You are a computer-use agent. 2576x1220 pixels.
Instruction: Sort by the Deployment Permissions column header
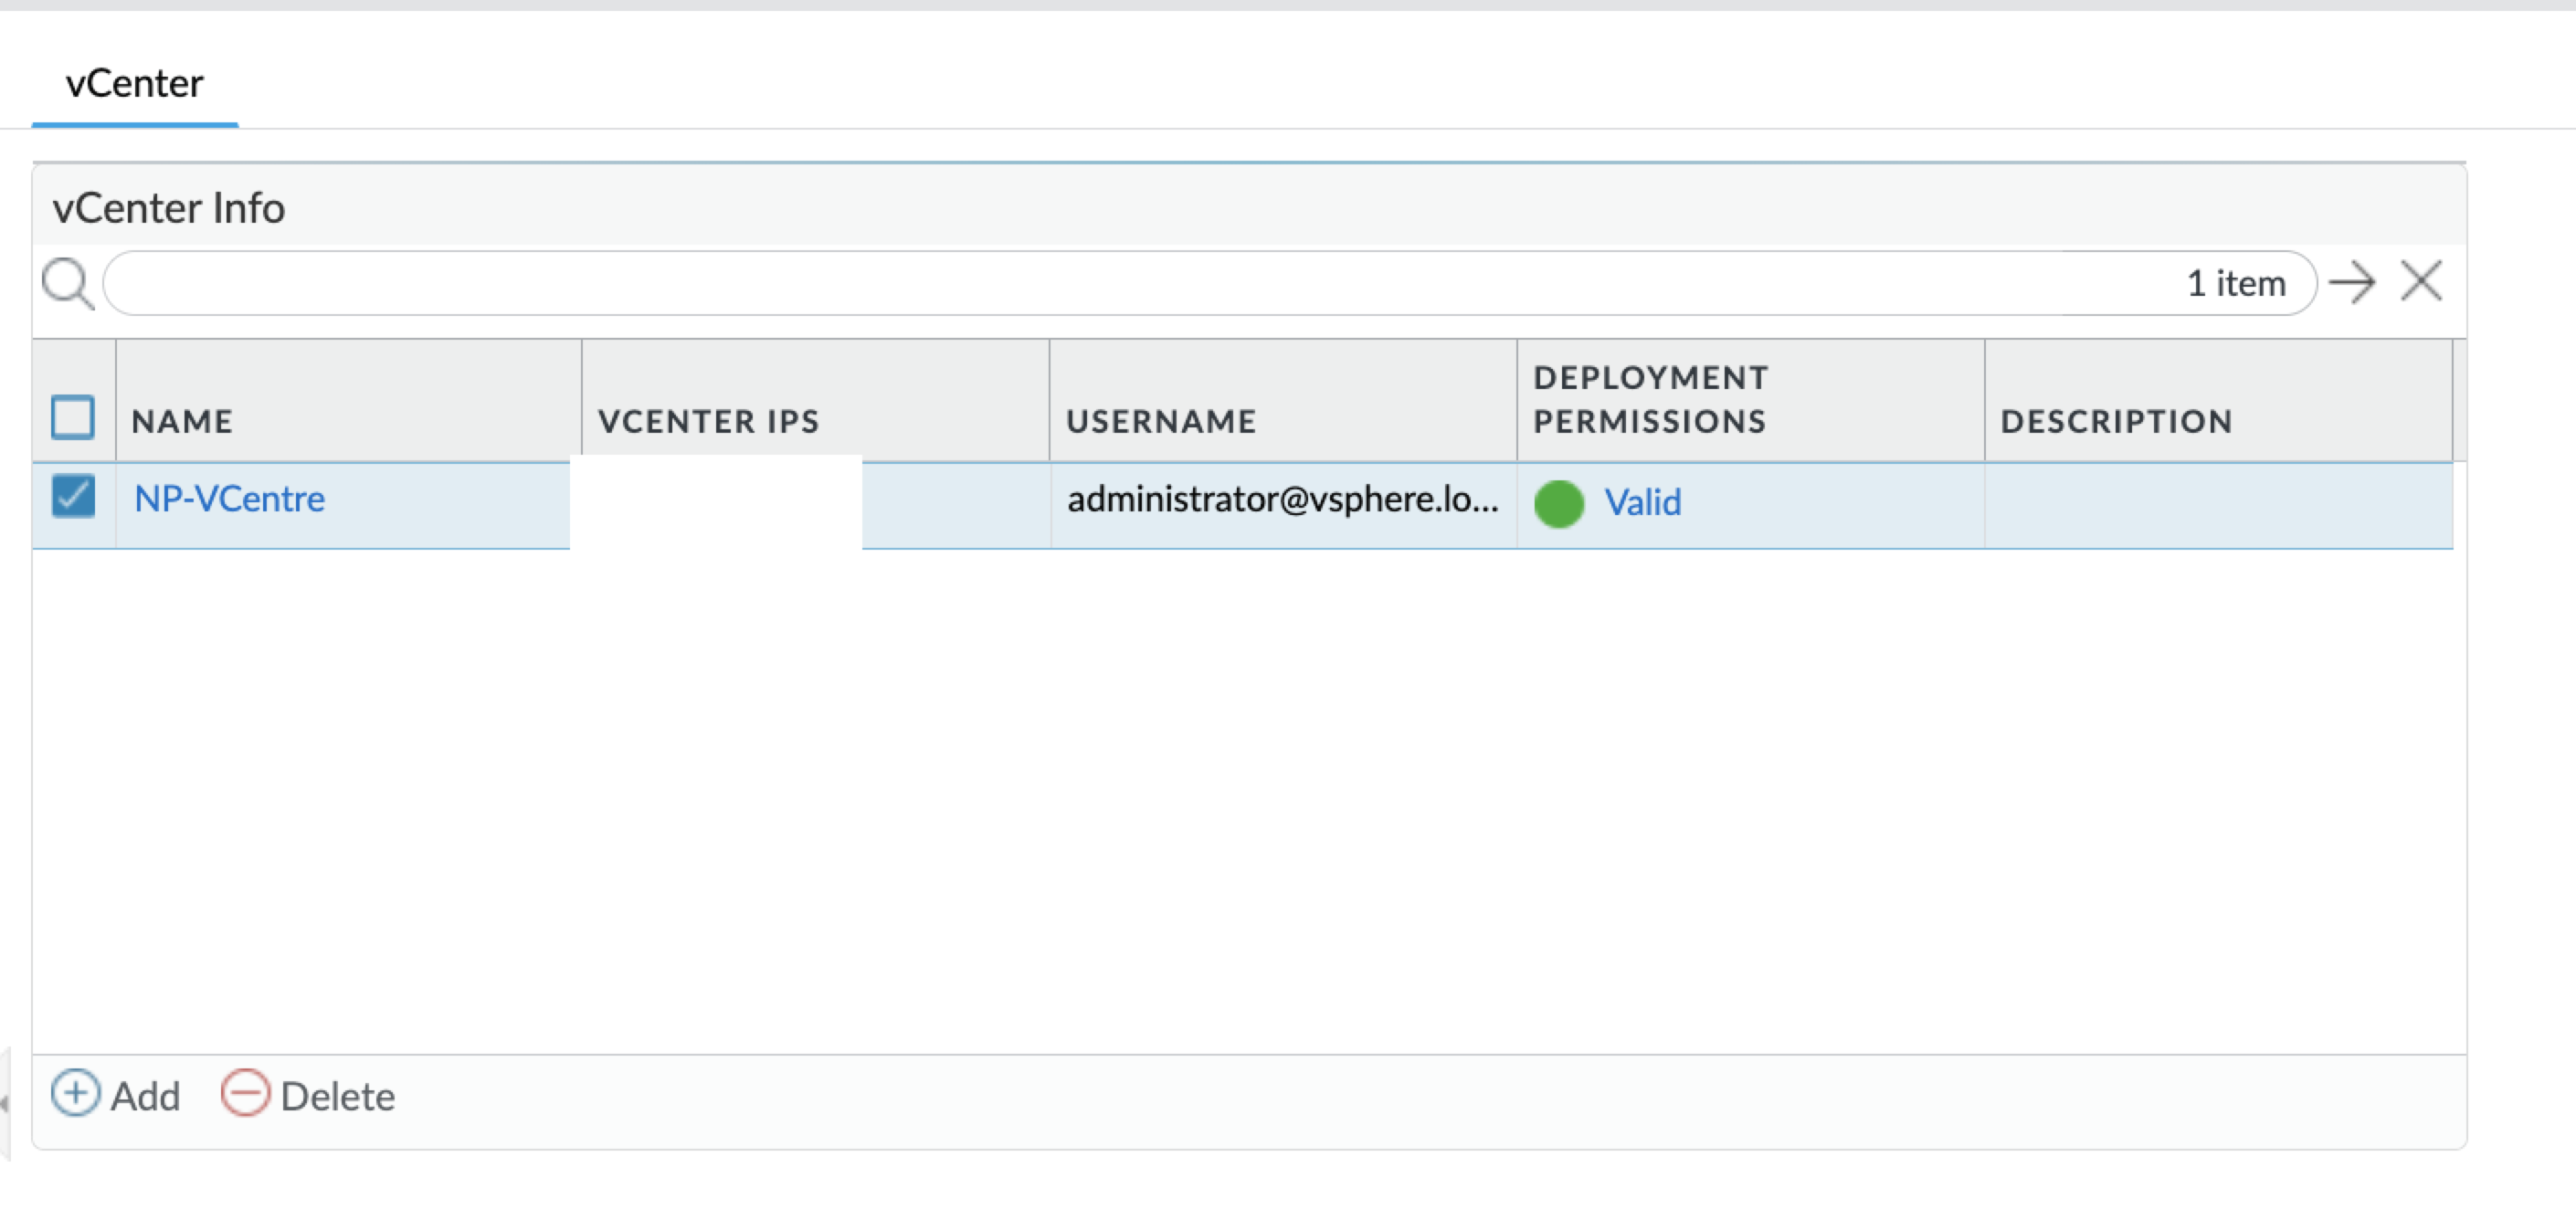(1650, 400)
